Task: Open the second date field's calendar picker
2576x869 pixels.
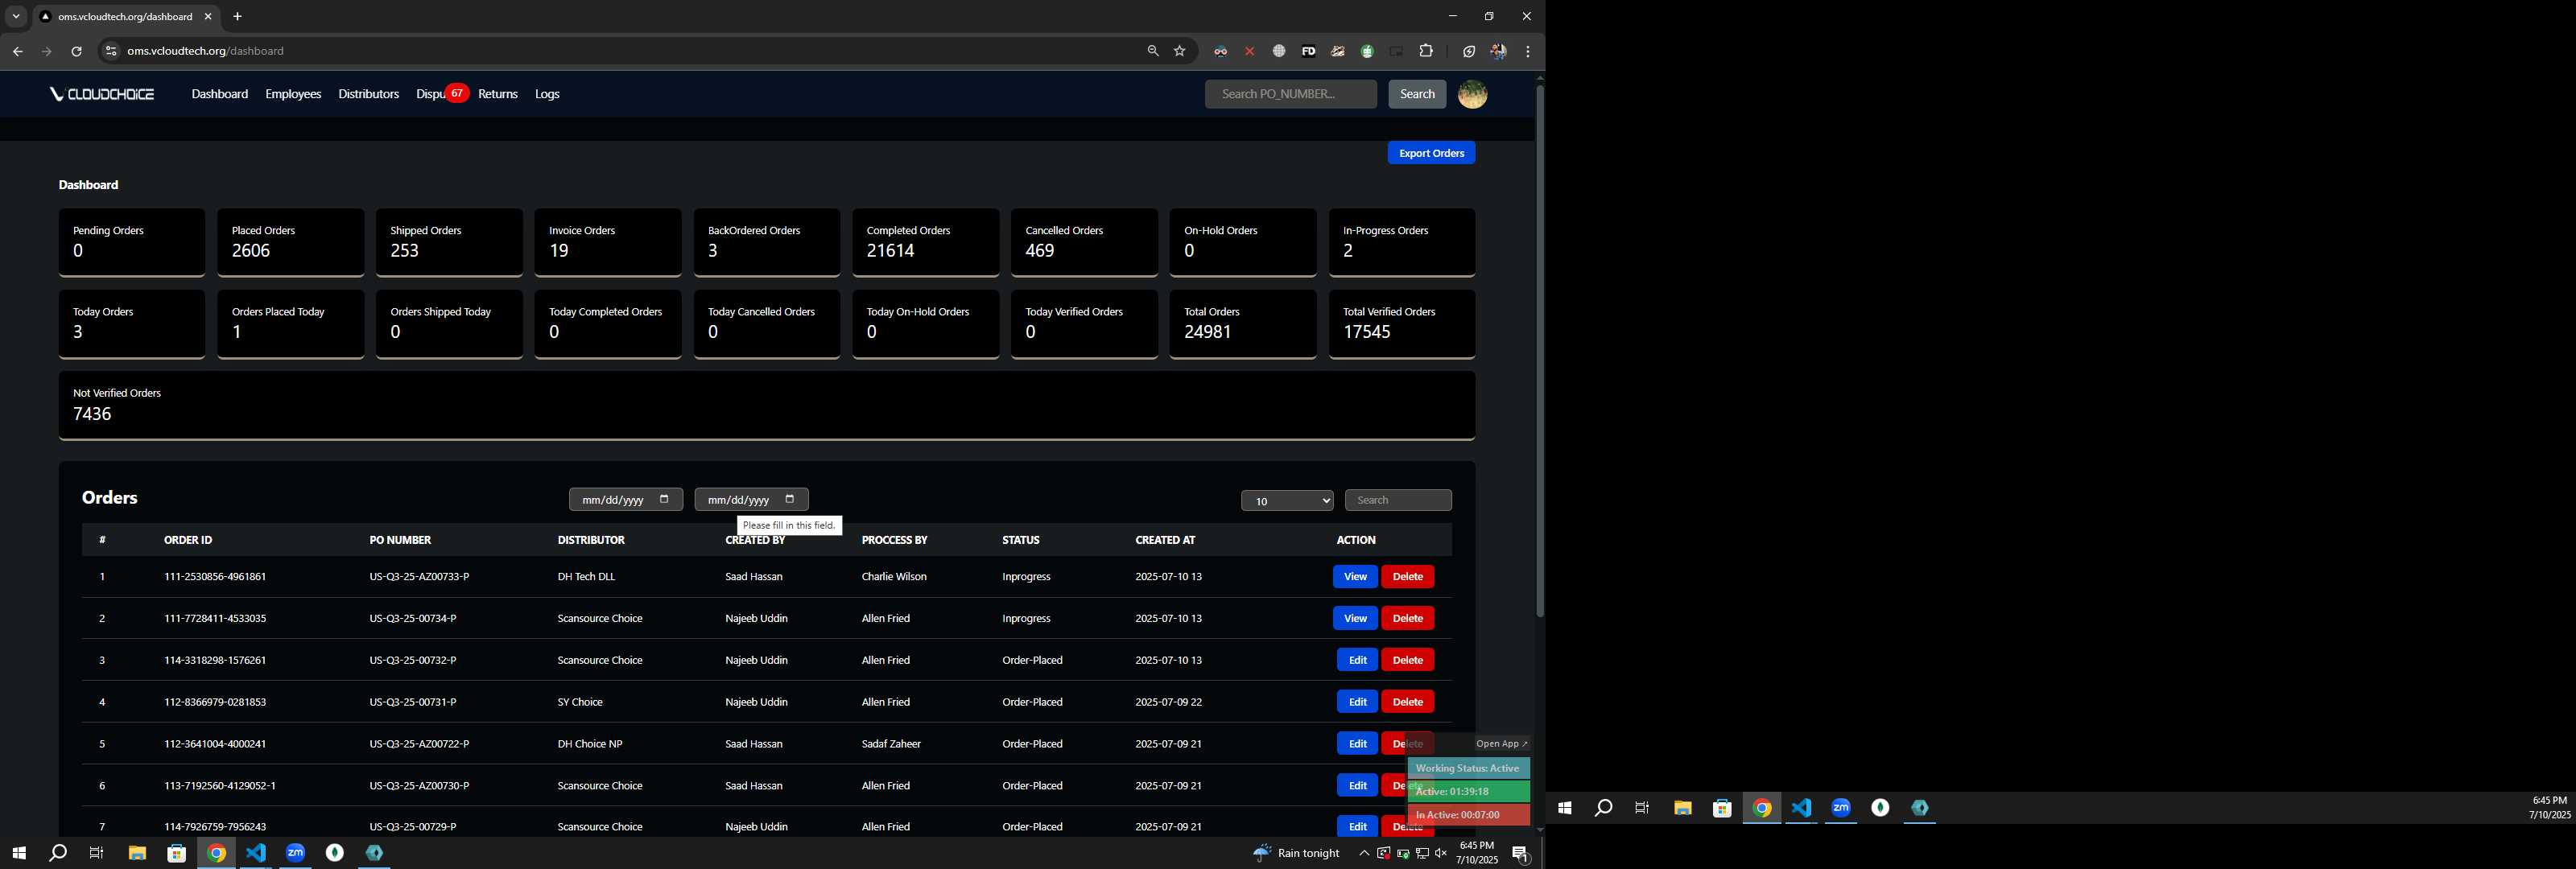Action: point(790,499)
